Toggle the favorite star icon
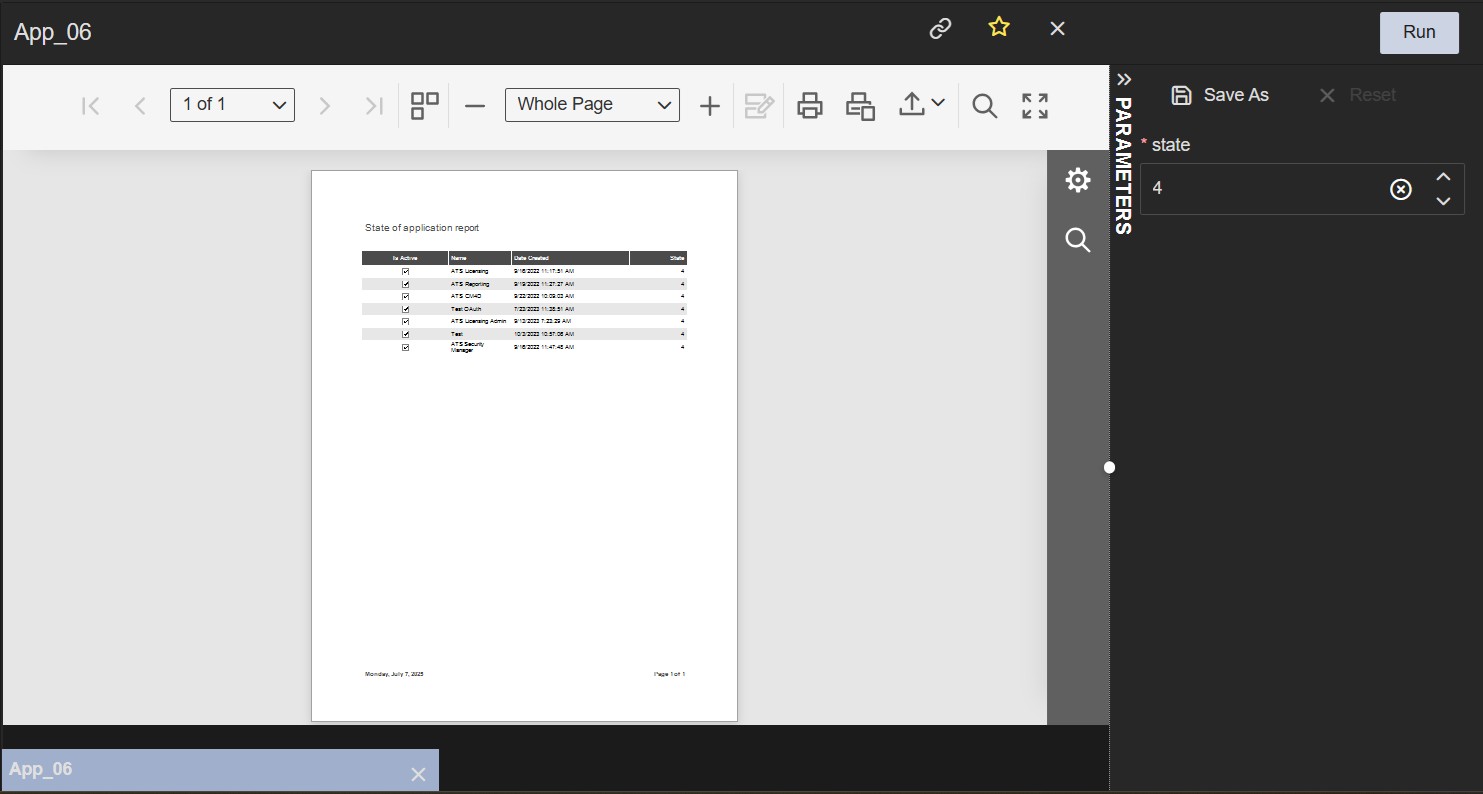The width and height of the screenshot is (1483, 794). point(998,28)
